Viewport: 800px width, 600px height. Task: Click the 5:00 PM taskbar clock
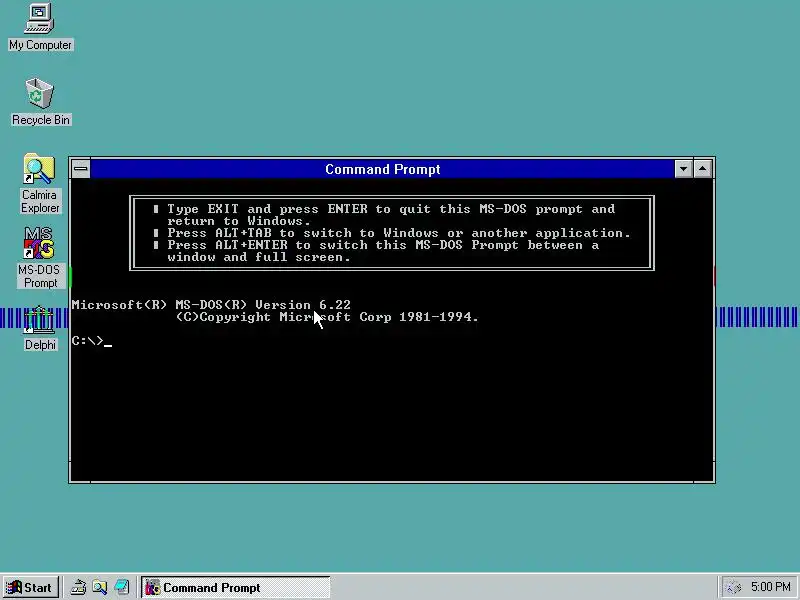click(770, 587)
